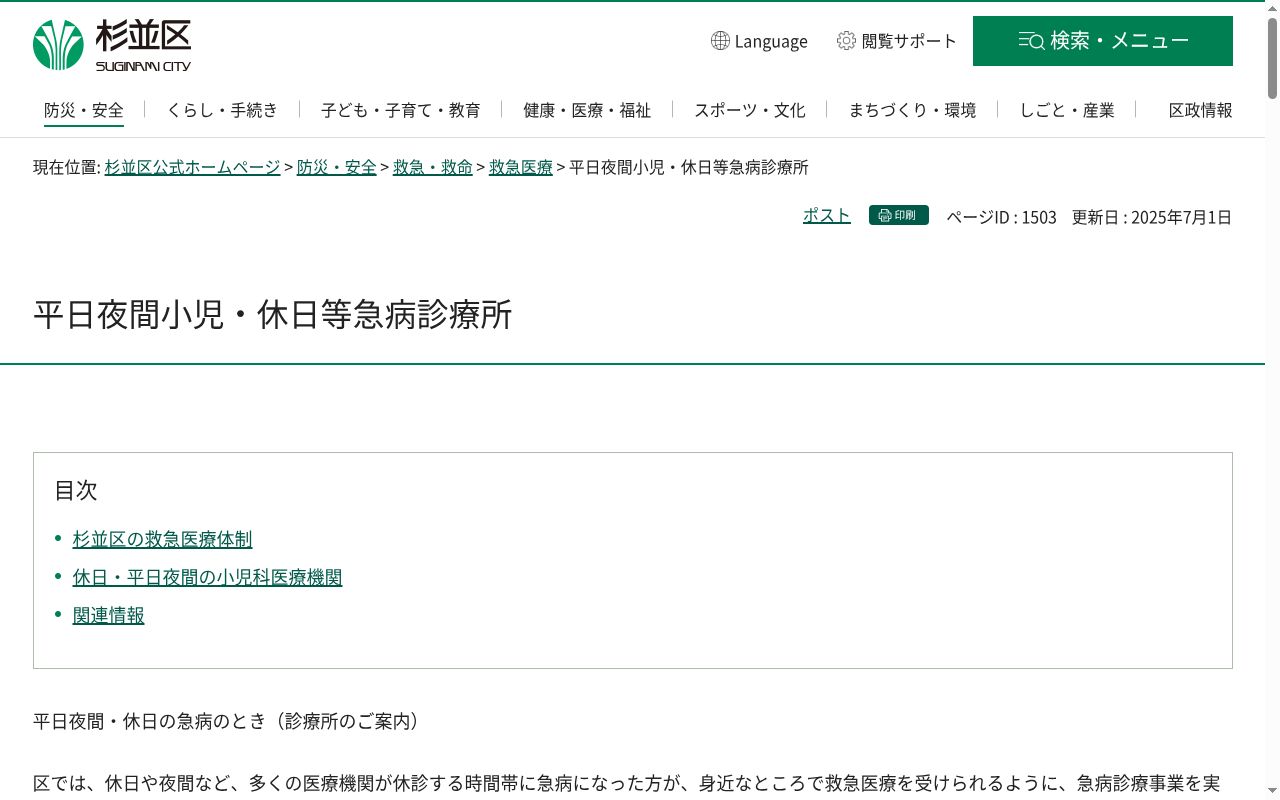Screen dimensions: 1280x800
Task: Click the Suginami City logo
Action: [112, 45]
